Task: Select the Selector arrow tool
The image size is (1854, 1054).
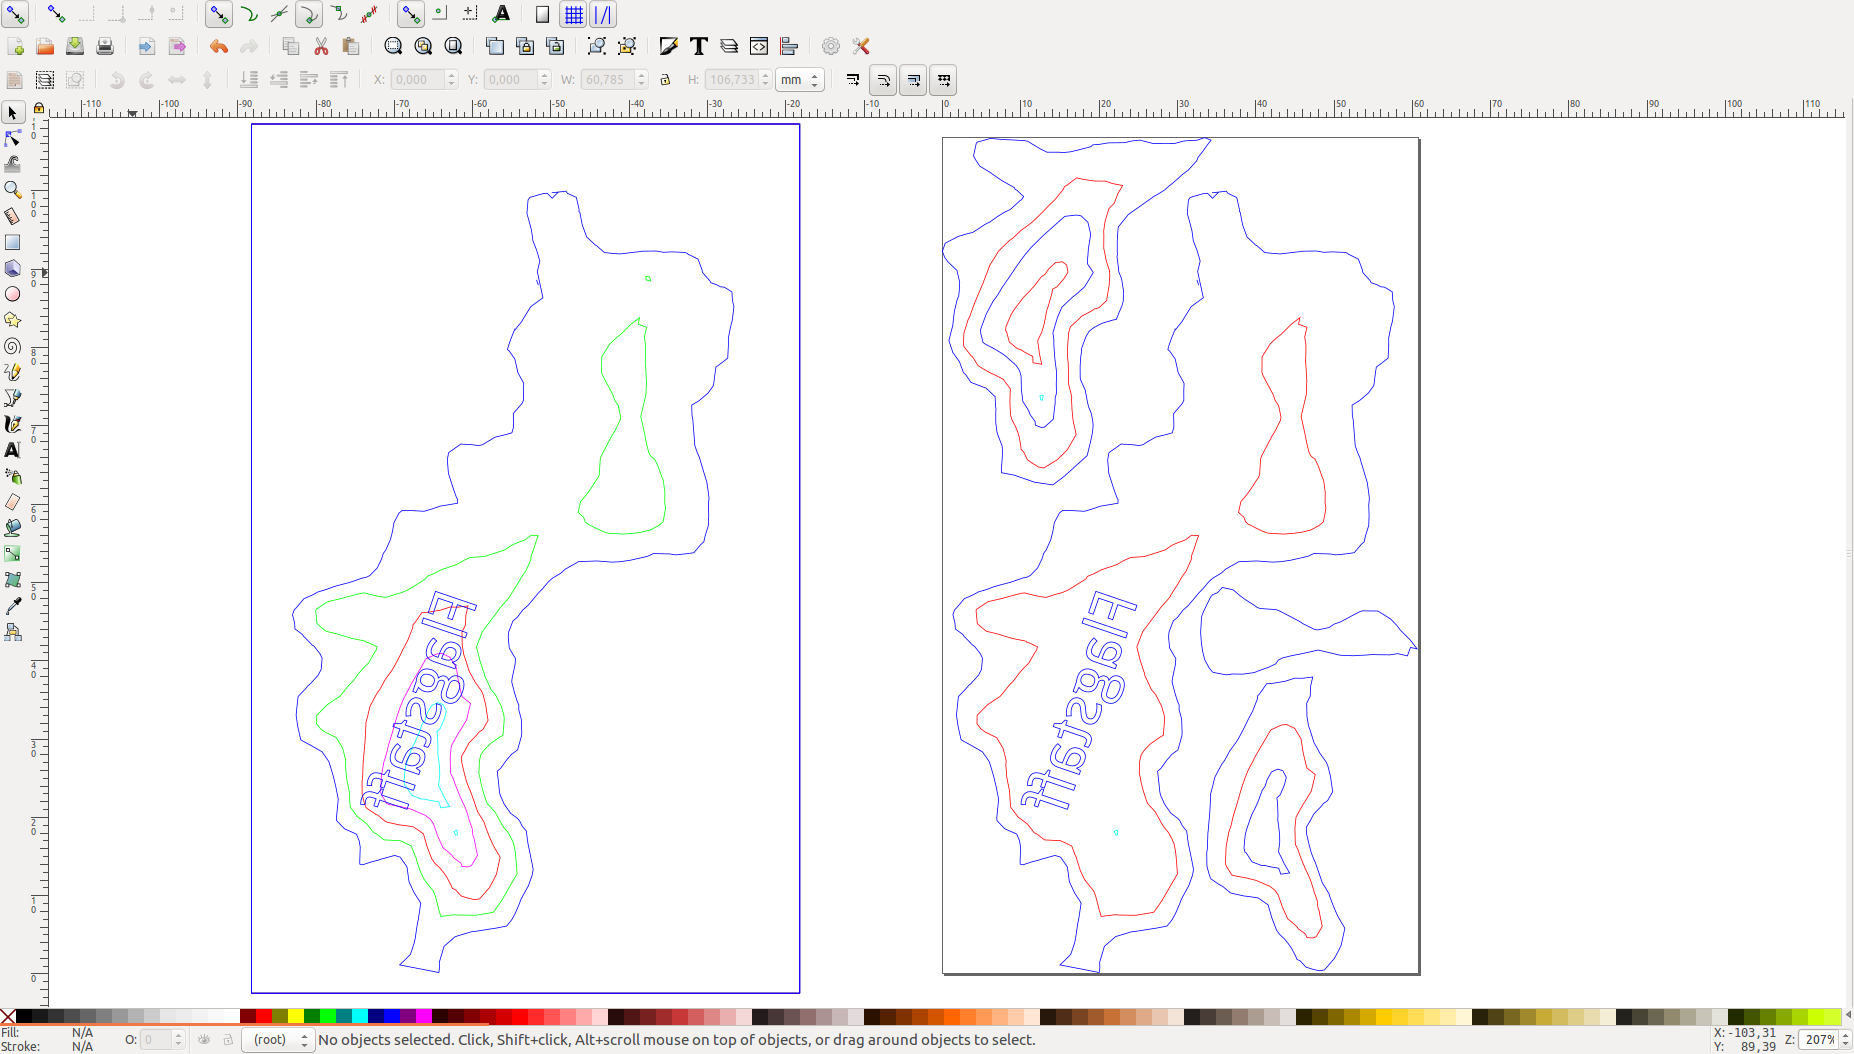Action: point(13,113)
